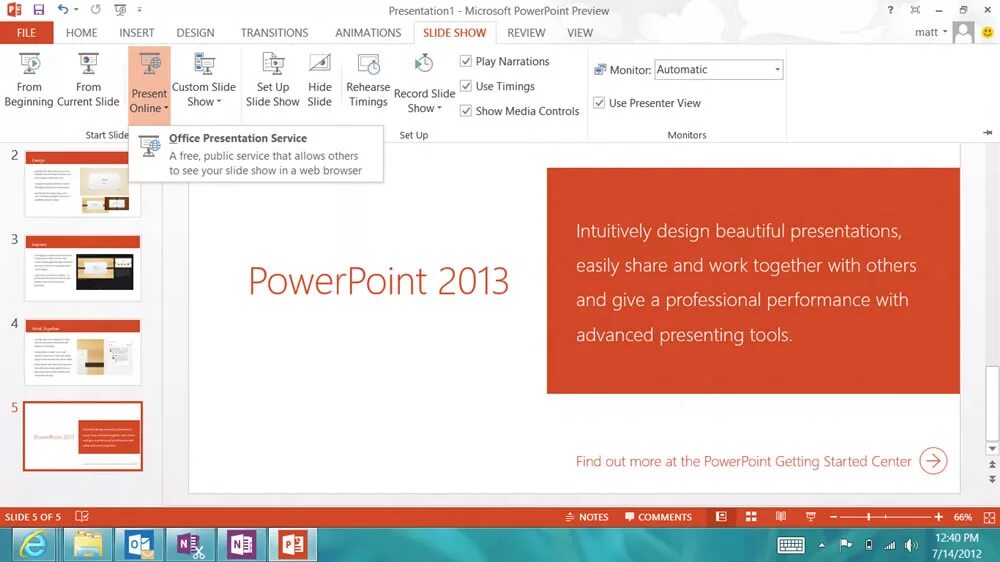
Task: Click zoom out minus button
Action: 834,517
